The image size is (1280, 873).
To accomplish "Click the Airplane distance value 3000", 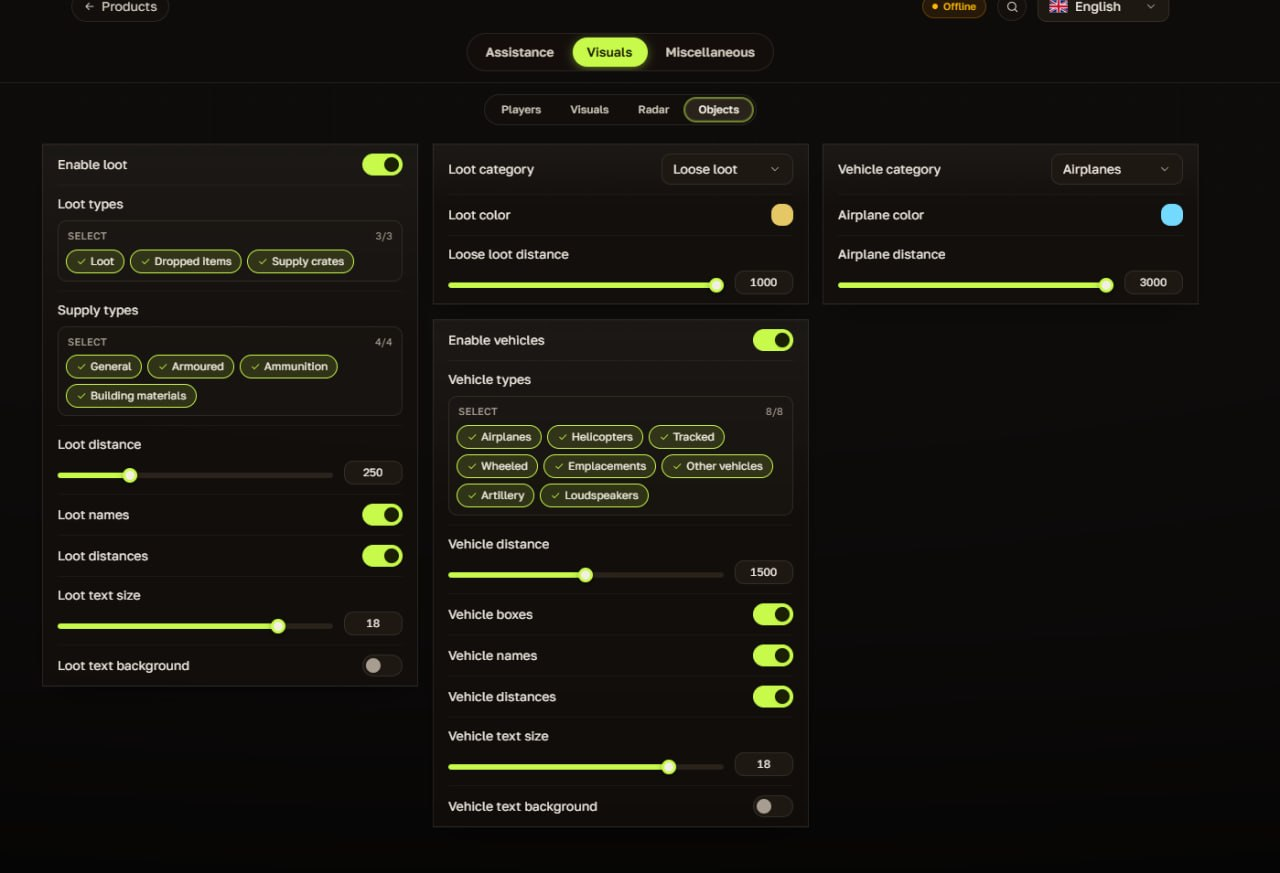I will tap(1153, 283).
